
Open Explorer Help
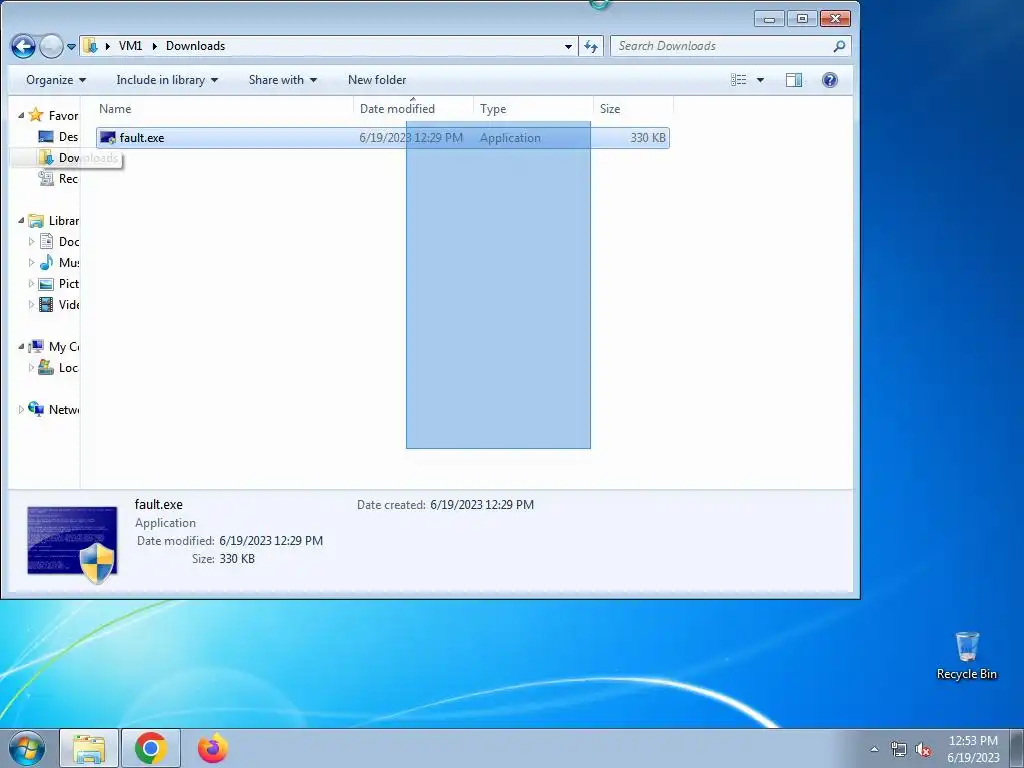coord(829,80)
